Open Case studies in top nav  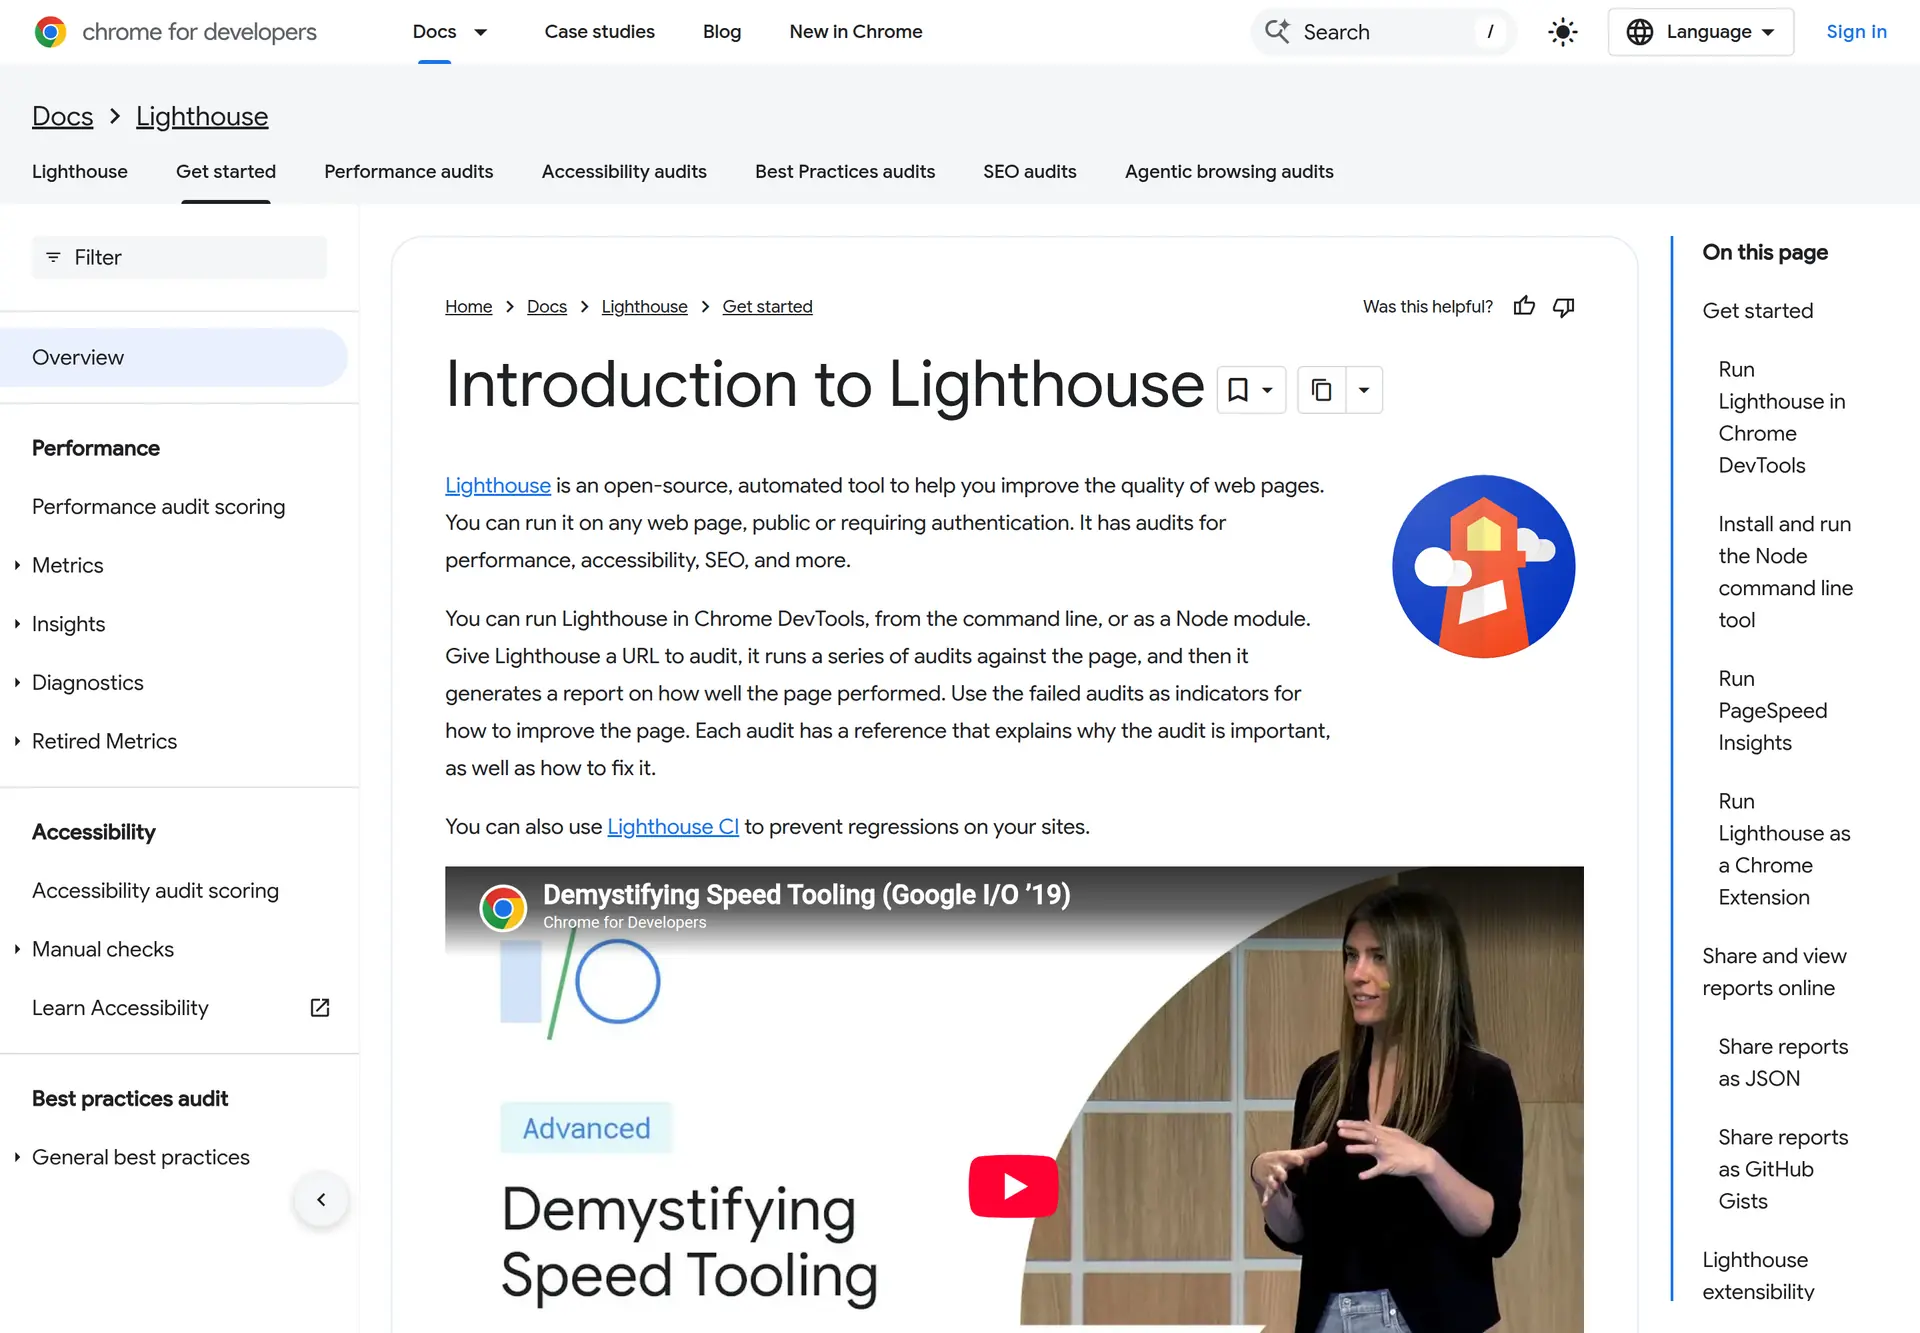[599, 32]
